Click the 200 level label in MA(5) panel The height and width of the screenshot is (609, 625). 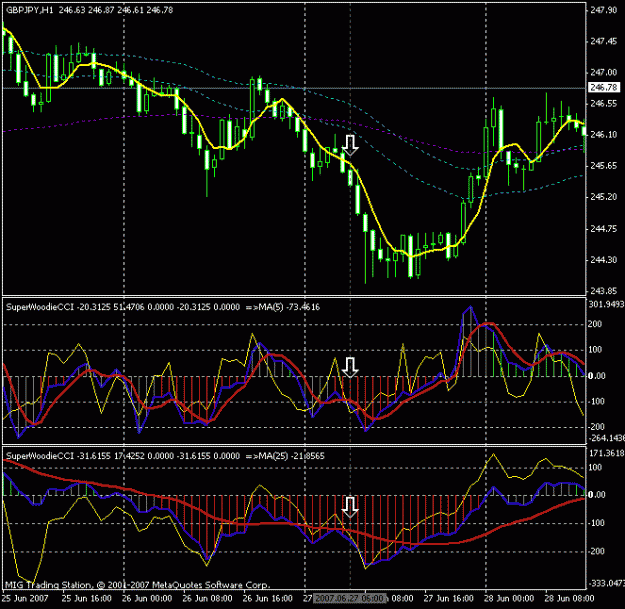[595, 324]
